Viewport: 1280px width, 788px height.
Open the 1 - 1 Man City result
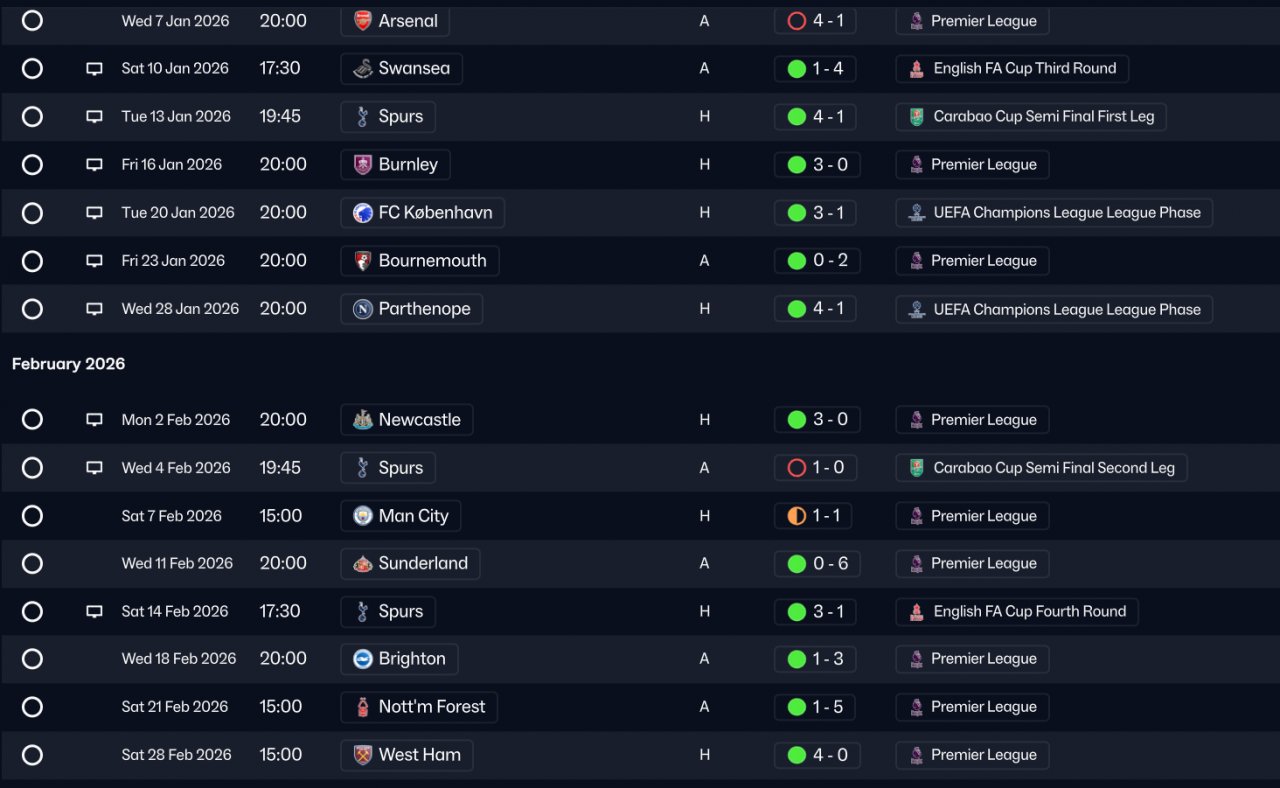815,516
